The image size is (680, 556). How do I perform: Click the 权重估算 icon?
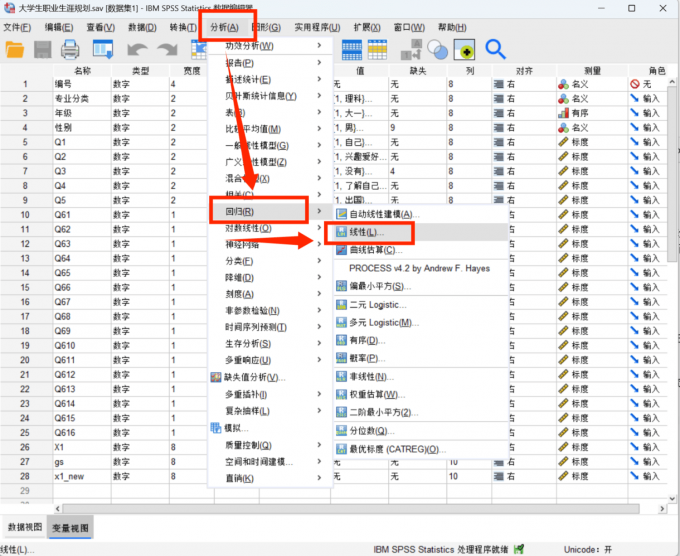pyautogui.click(x=342, y=394)
